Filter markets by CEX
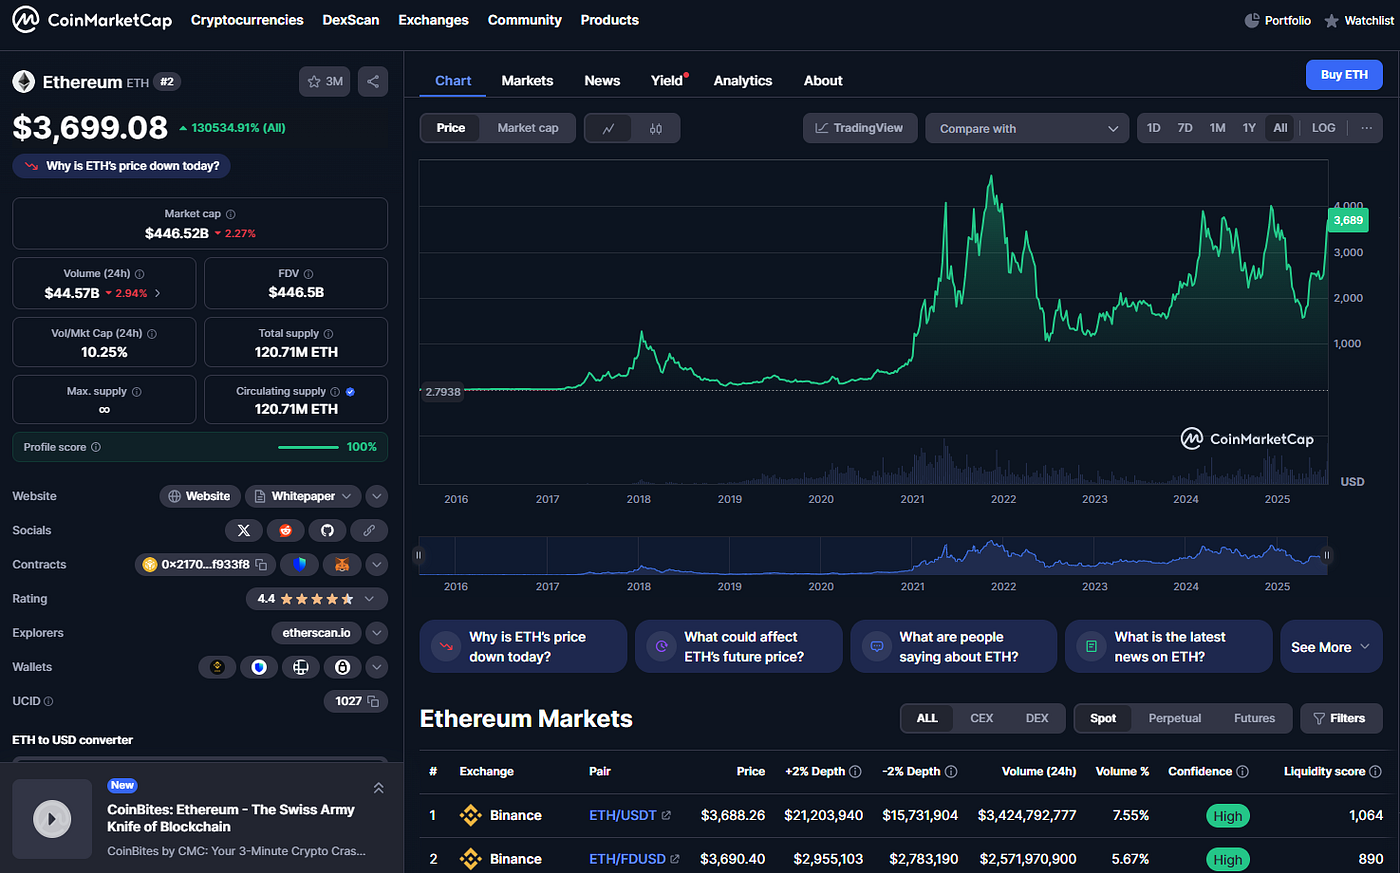Screen dimensions: 1400x873 [982, 718]
